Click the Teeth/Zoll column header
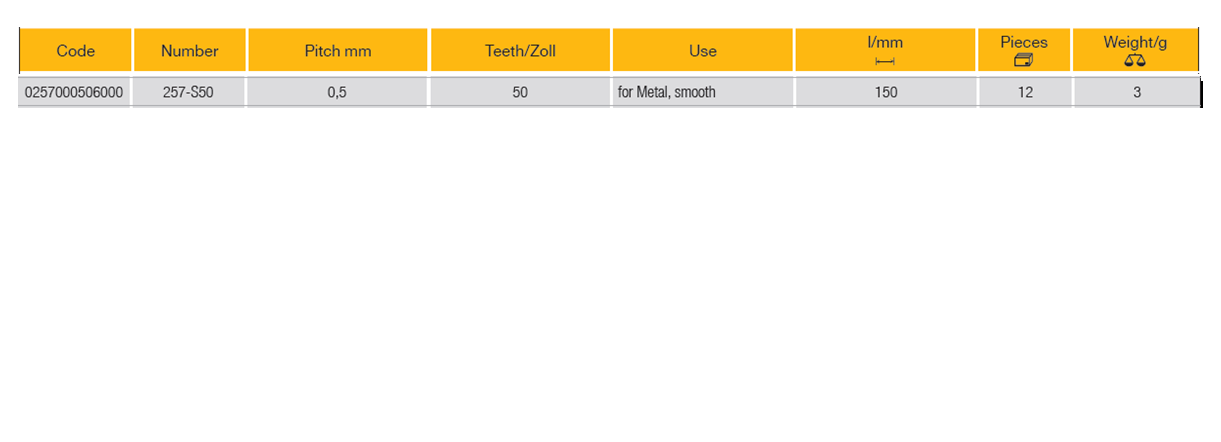This screenshot has width=1221, height=442. point(520,51)
